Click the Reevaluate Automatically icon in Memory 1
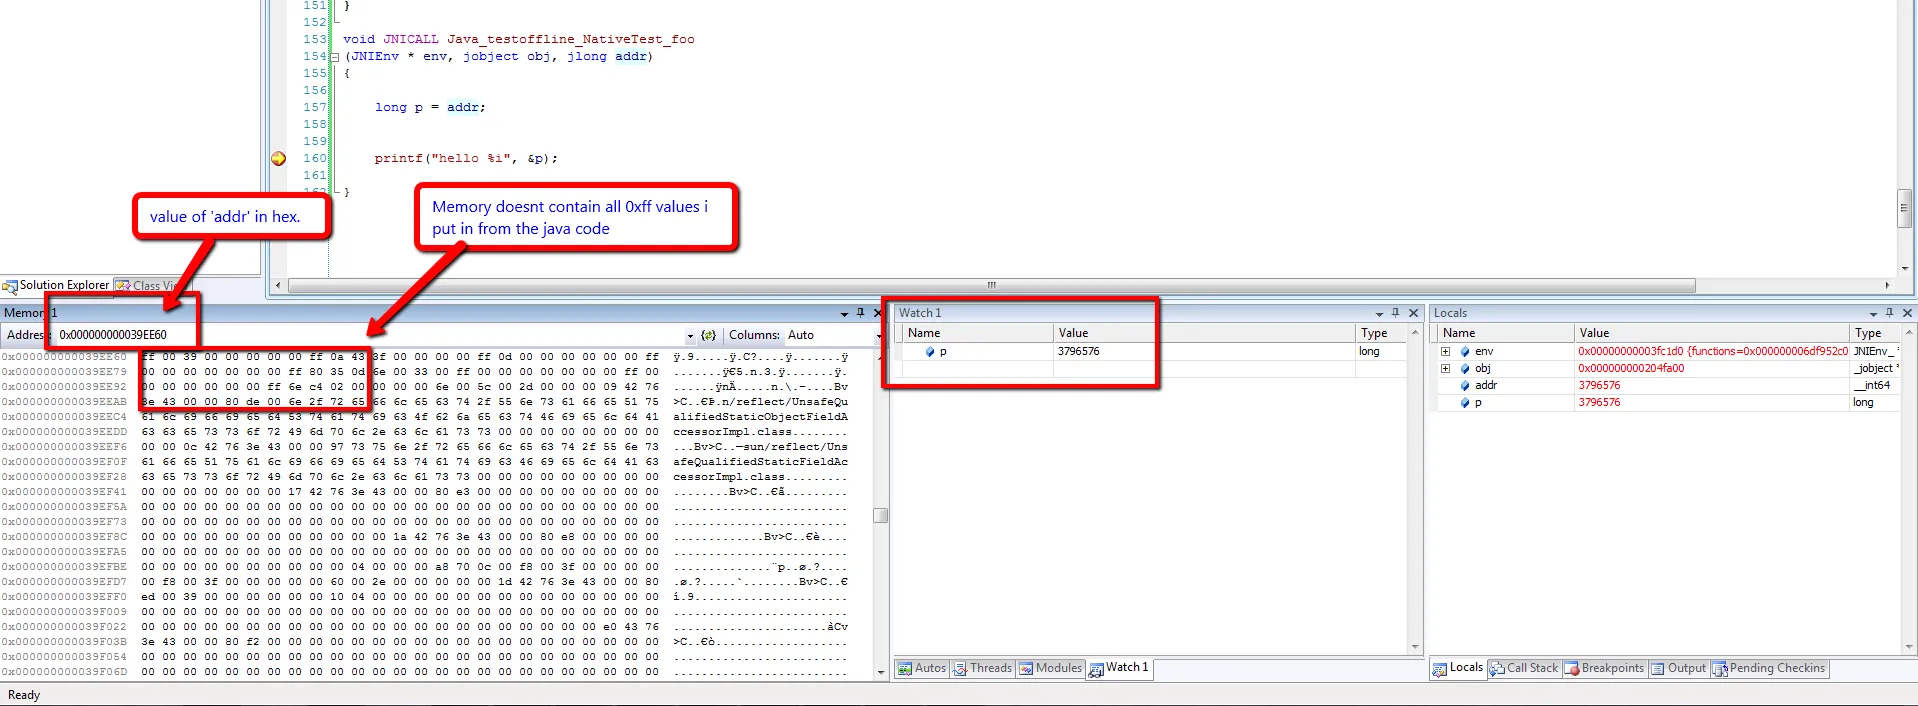The width and height of the screenshot is (1918, 706). tap(708, 335)
